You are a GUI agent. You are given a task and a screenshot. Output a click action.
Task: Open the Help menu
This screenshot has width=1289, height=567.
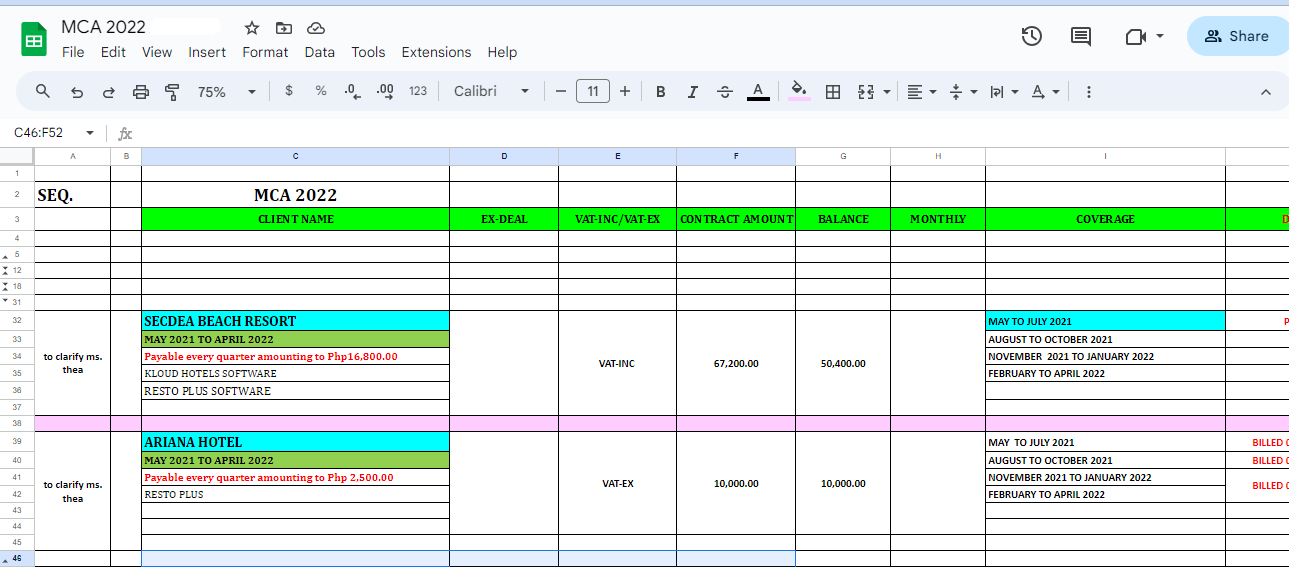pyautogui.click(x=502, y=52)
